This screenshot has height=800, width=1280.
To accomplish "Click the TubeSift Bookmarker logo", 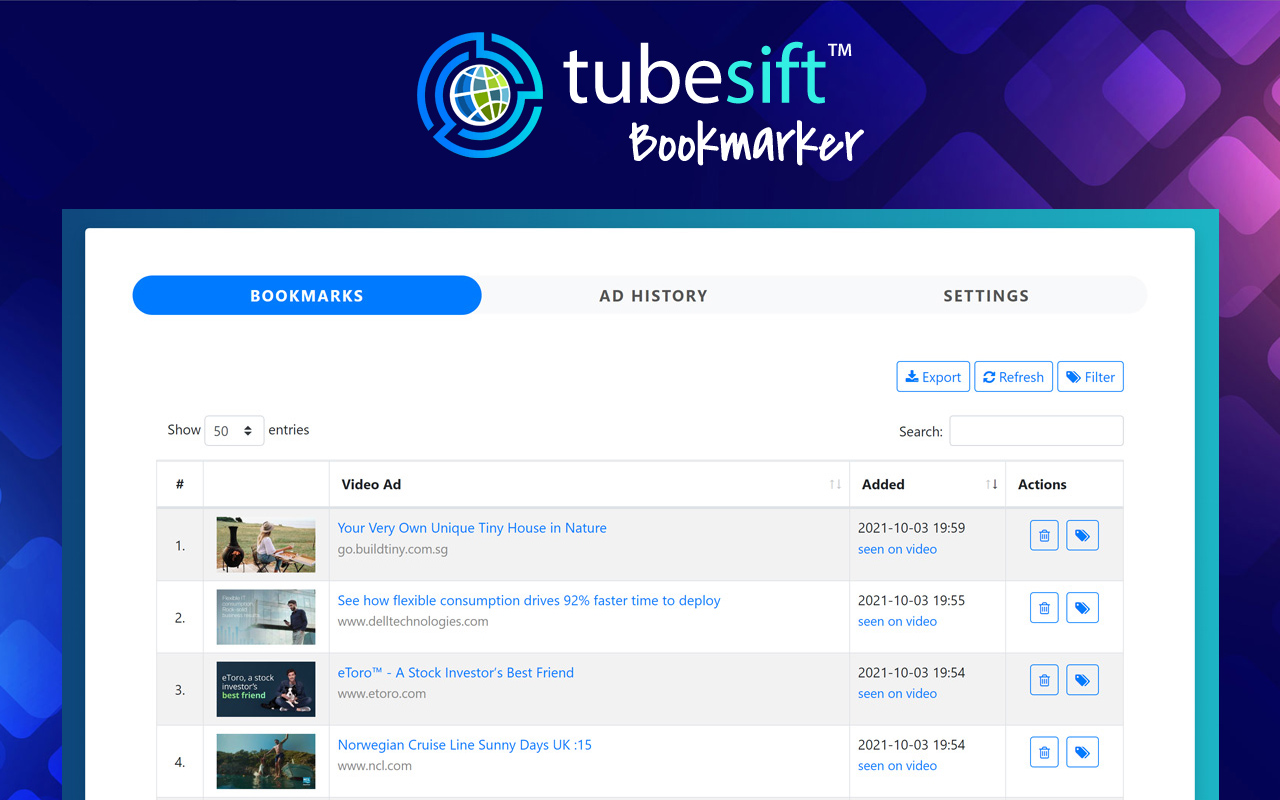I will click(x=640, y=97).
